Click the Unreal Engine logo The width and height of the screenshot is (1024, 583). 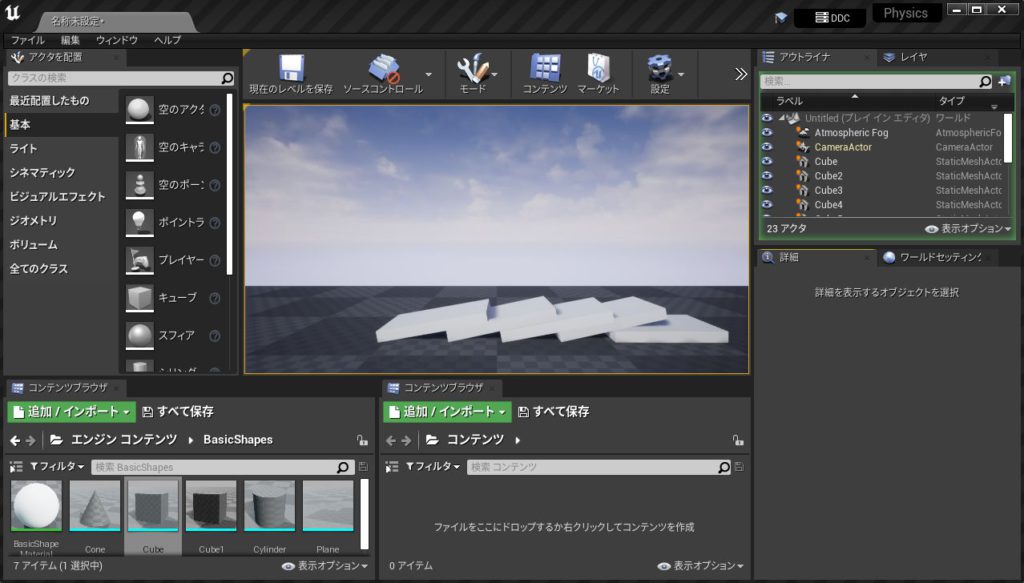12,14
